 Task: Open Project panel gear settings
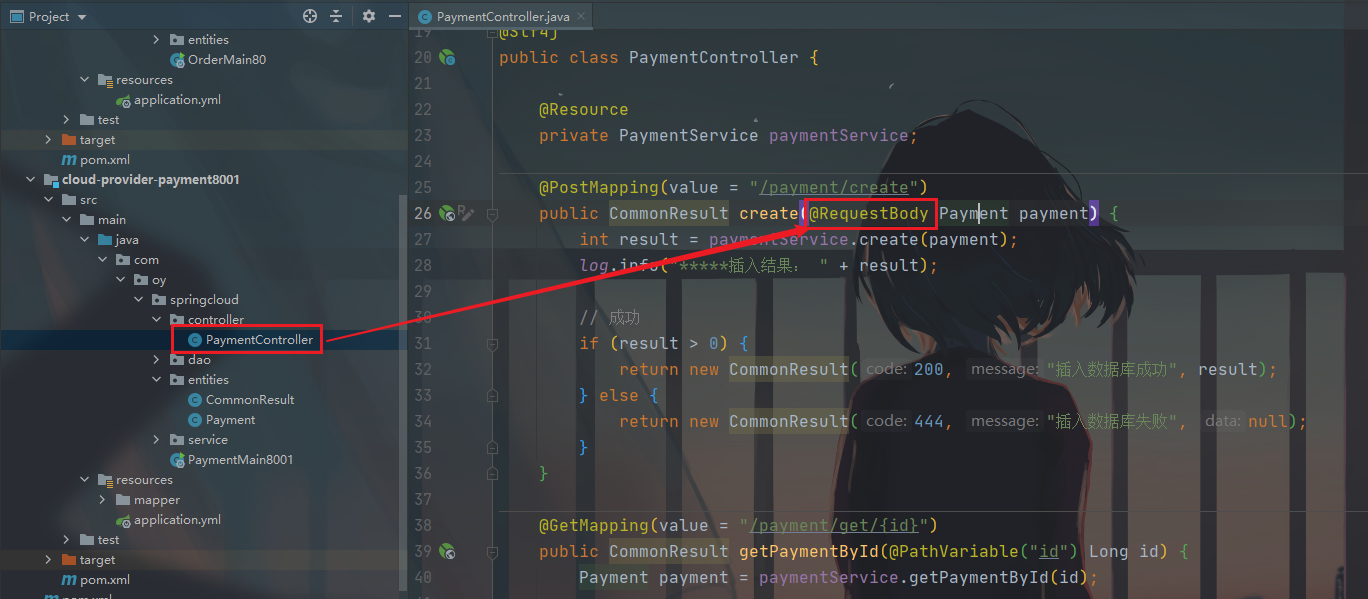coord(369,16)
